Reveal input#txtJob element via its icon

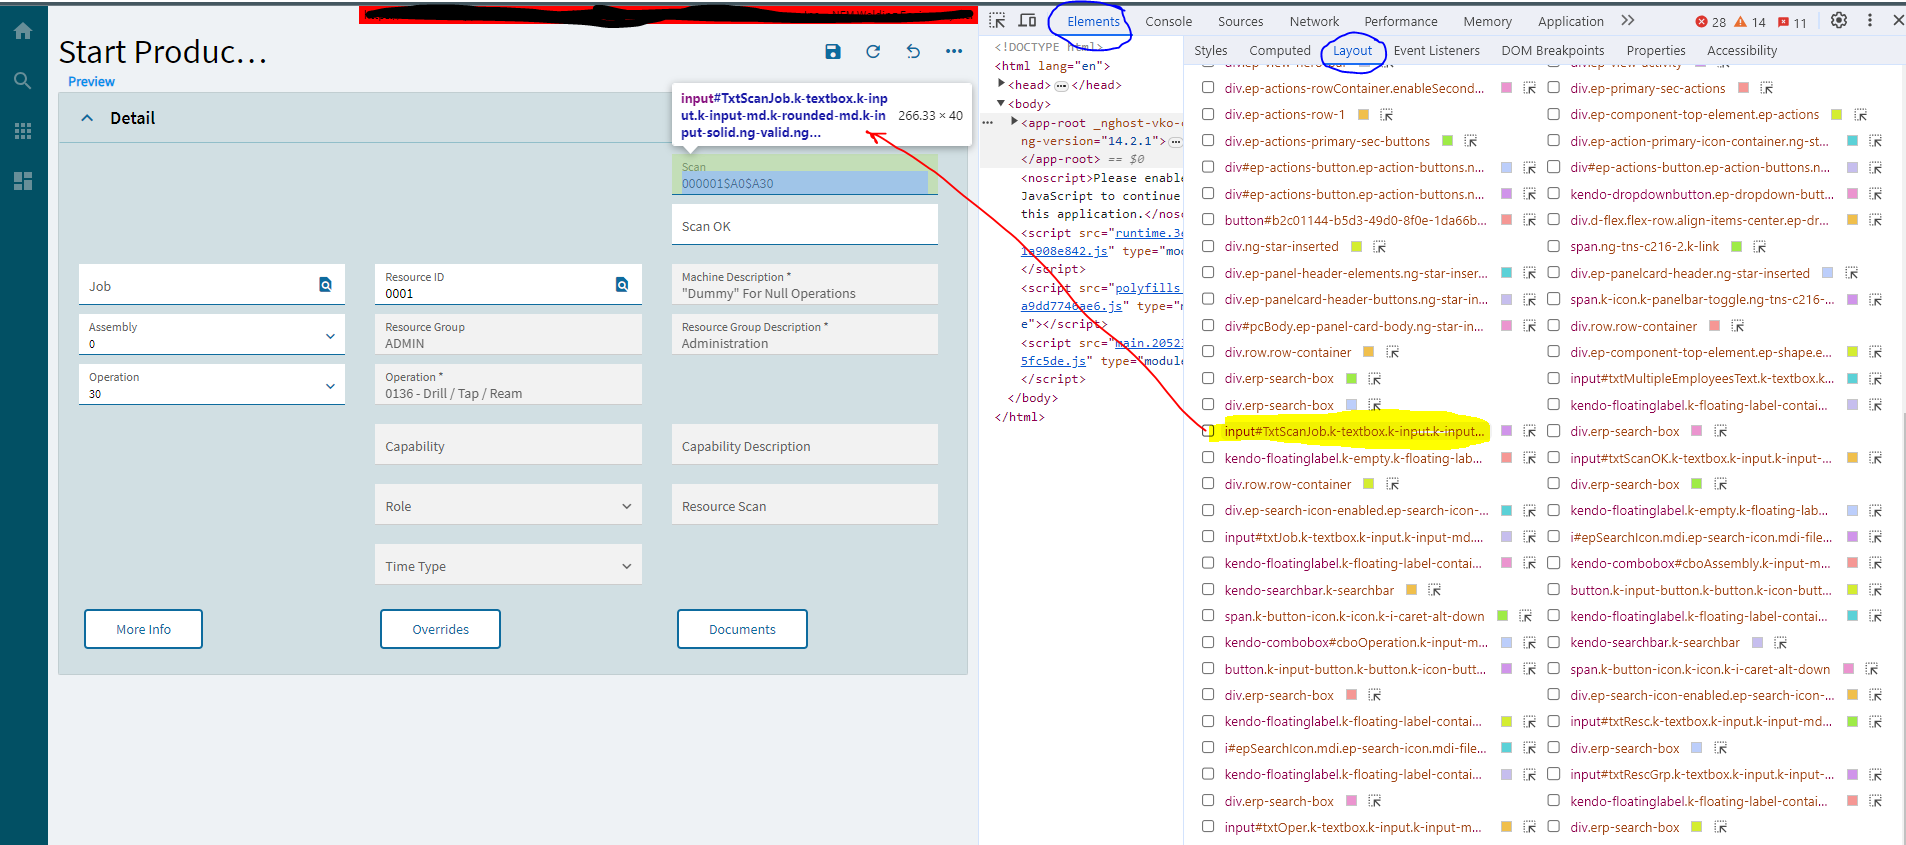(1529, 538)
